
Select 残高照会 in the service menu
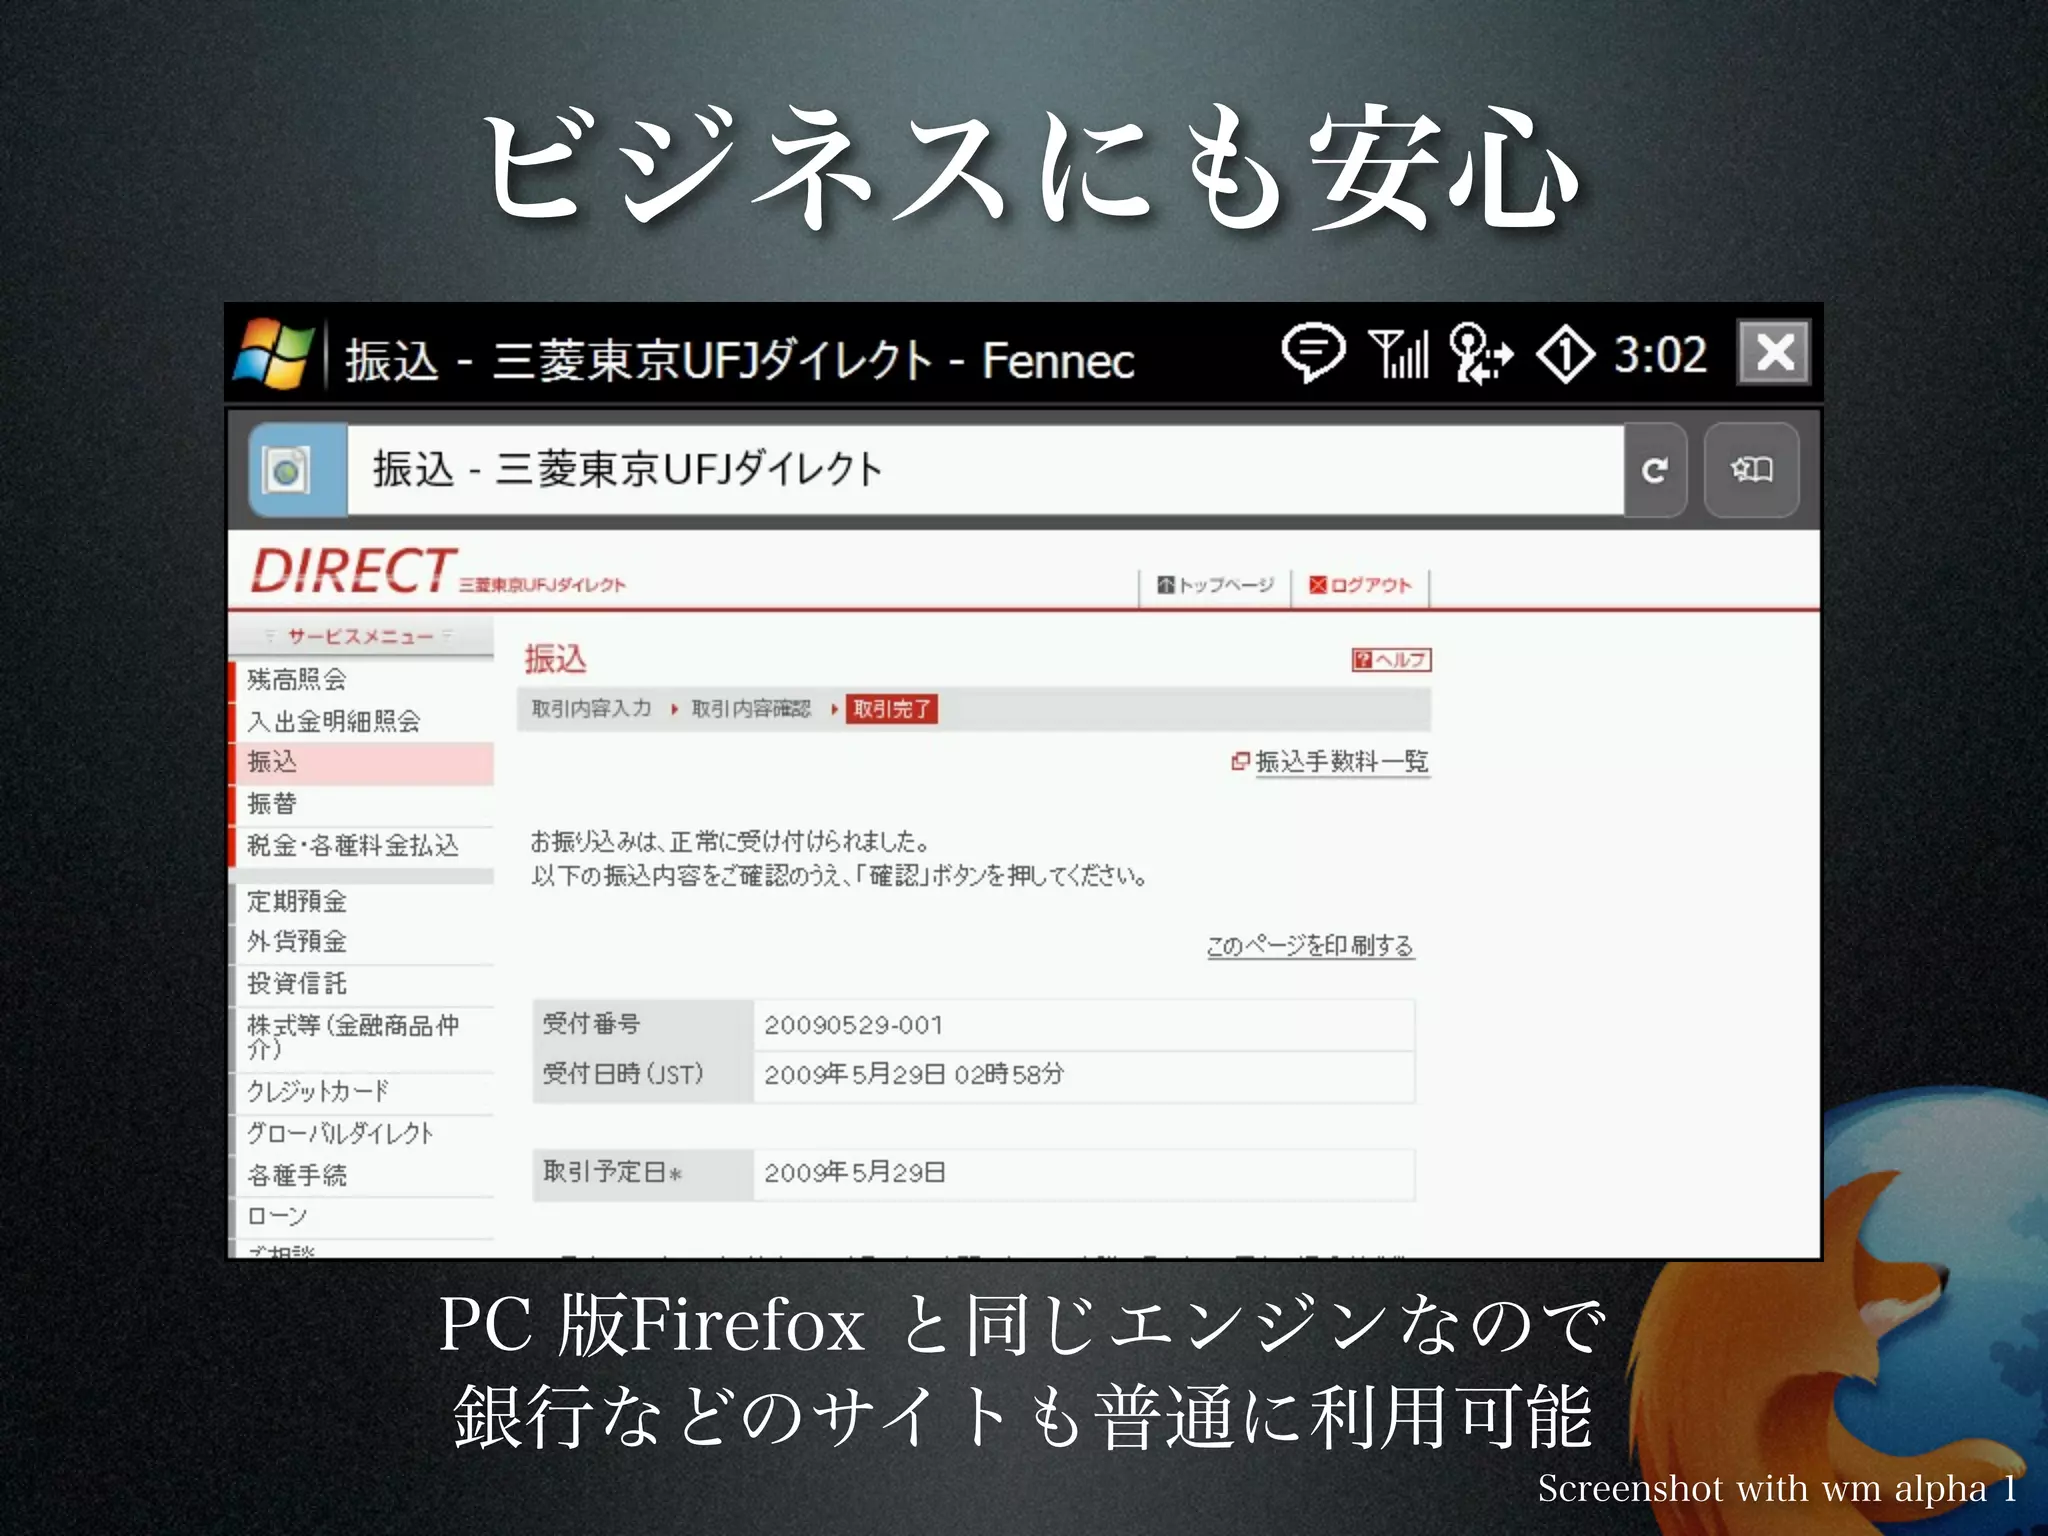(297, 680)
